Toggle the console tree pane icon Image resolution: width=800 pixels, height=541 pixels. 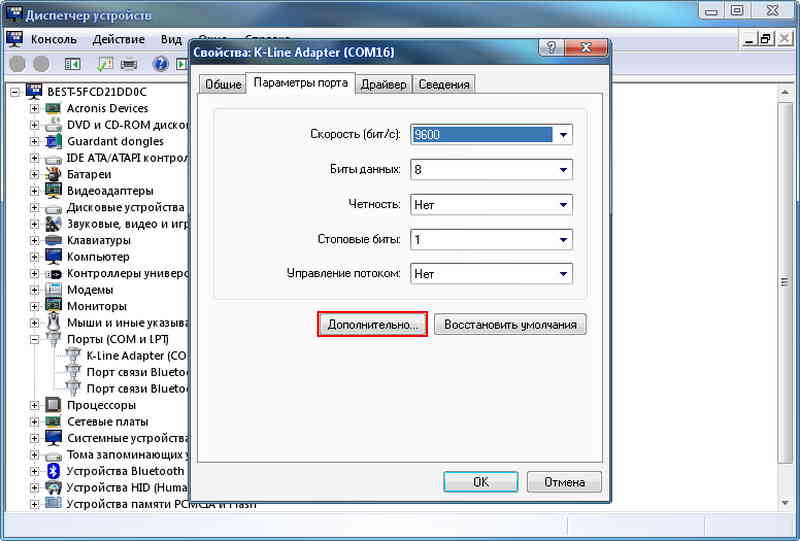click(x=72, y=64)
